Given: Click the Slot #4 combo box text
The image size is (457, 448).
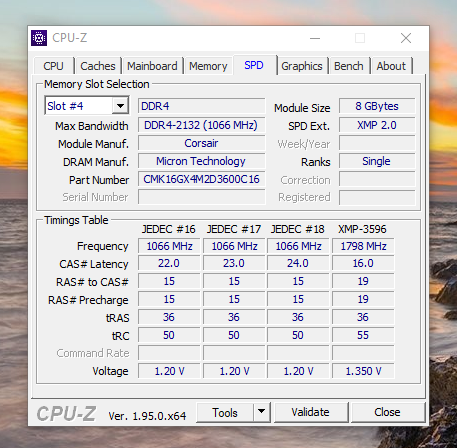Looking at the screenshot, I should [79, 106].
